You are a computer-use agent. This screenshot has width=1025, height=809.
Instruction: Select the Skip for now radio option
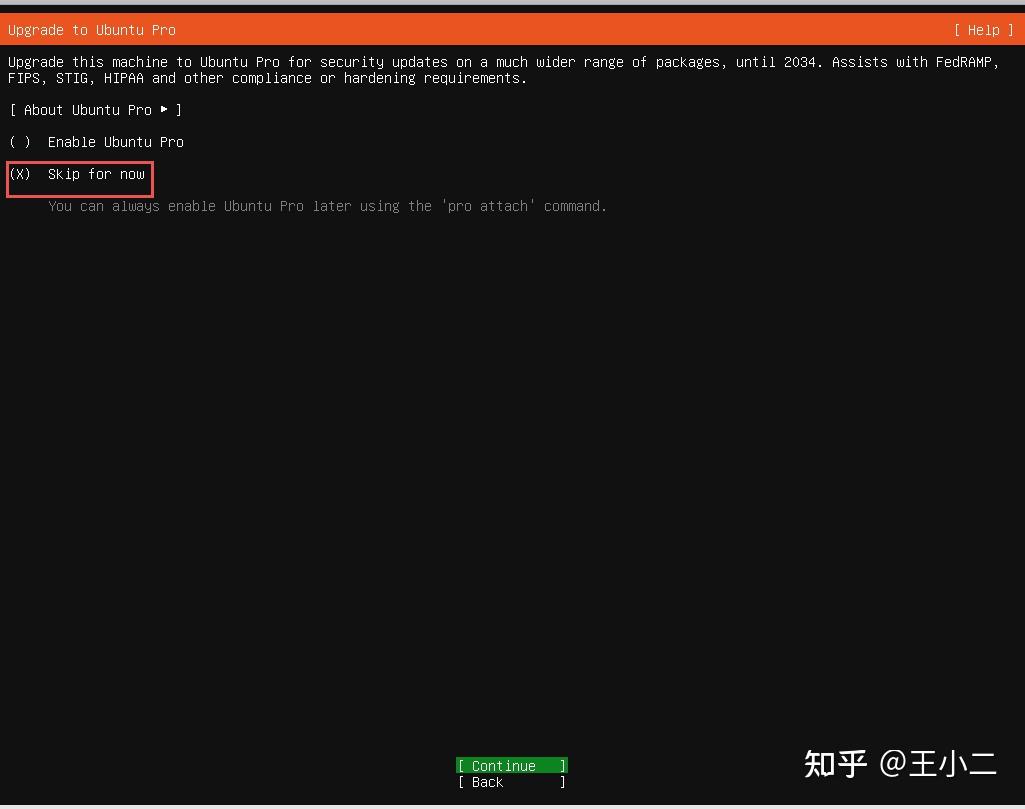point(77,174)
